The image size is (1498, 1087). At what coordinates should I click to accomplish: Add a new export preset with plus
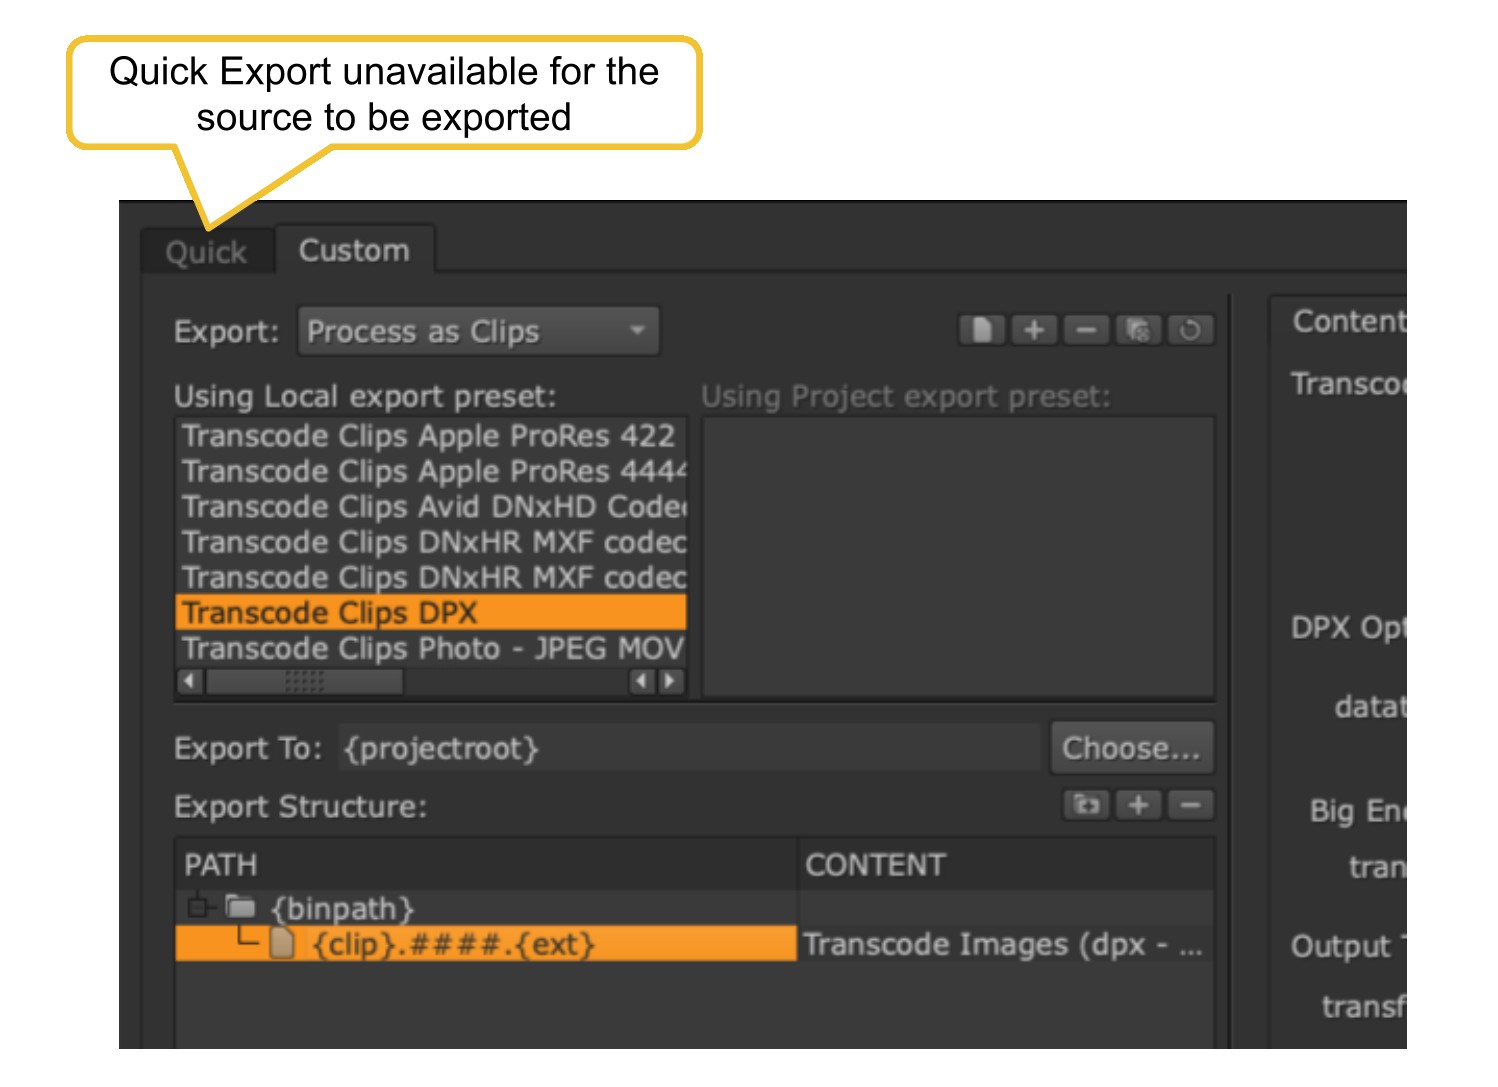click(x=1034, y=330)
